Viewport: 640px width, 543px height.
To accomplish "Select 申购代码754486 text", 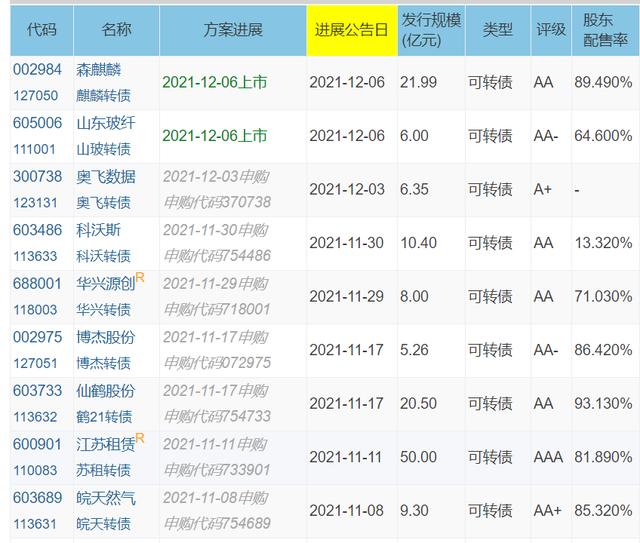I will coord(217,255).
